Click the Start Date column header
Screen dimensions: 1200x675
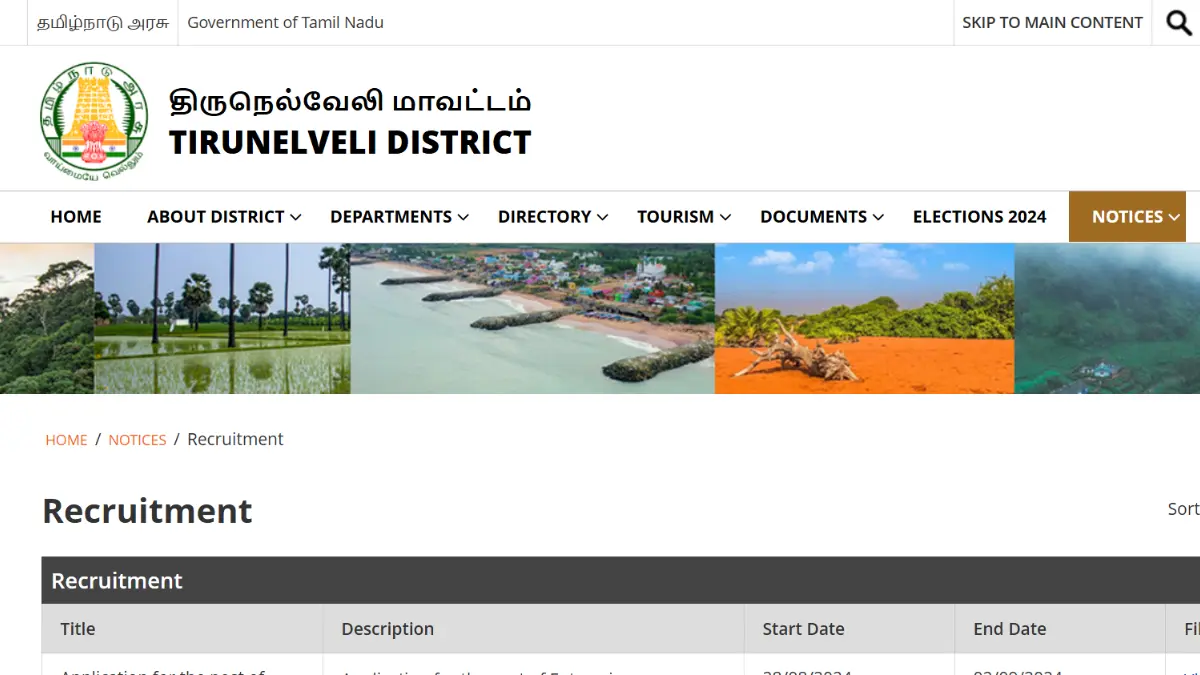(x=803, y=629)
